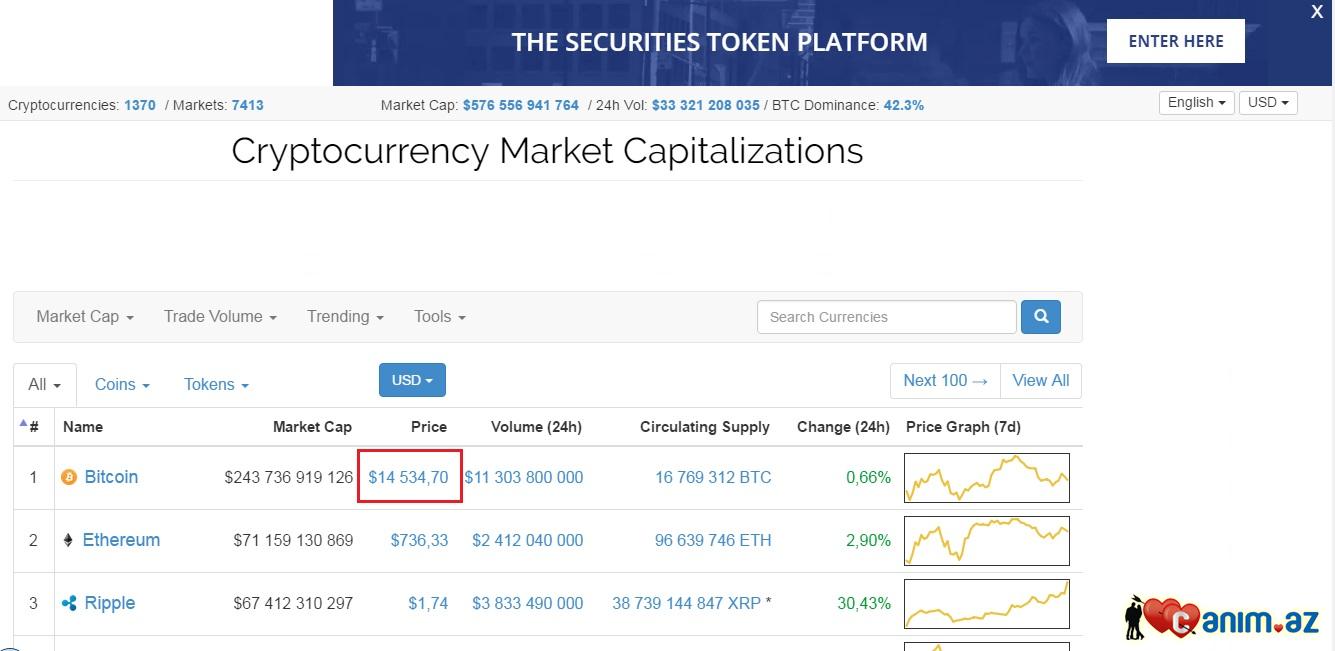Close the ad banner with X

click(1317, 12)
